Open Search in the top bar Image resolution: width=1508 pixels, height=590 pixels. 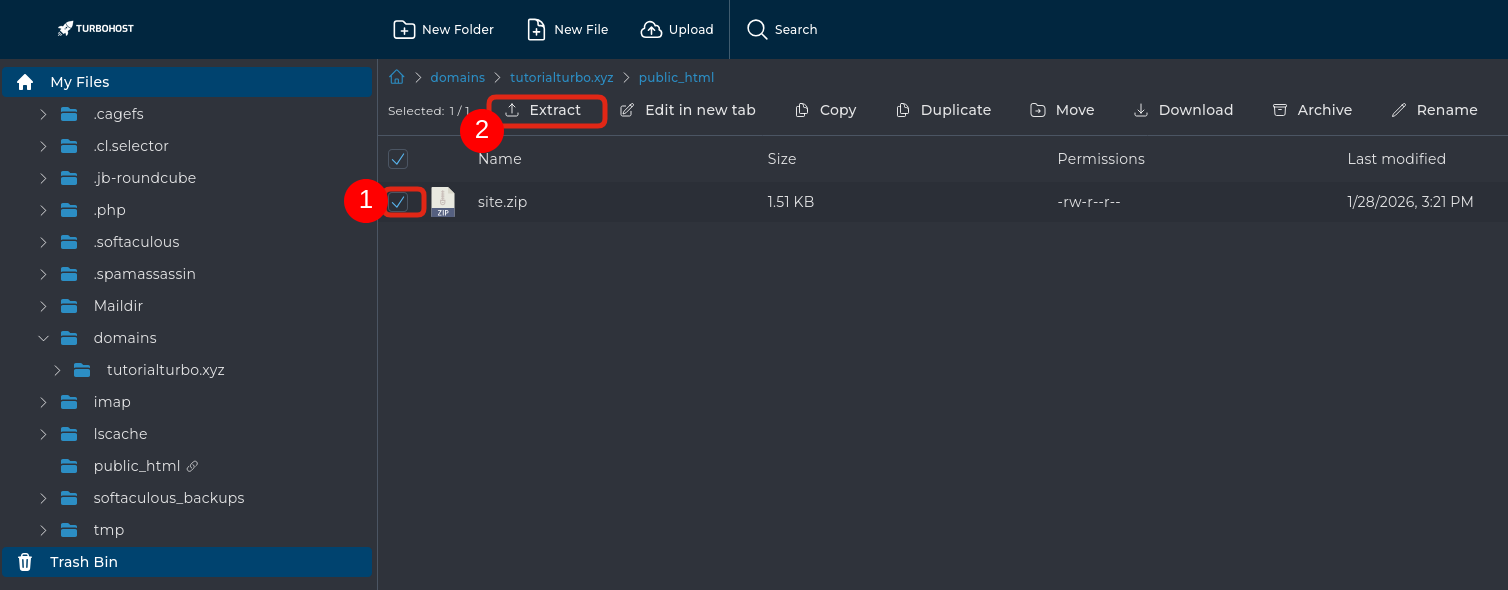coord(782,30)
